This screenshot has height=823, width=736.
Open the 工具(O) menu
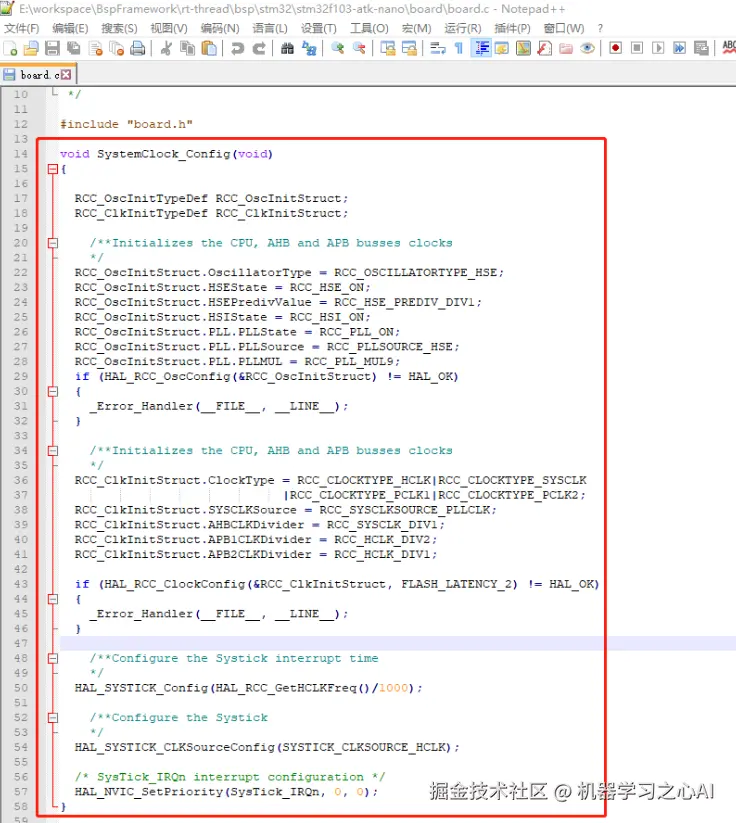tap(370, 28)
